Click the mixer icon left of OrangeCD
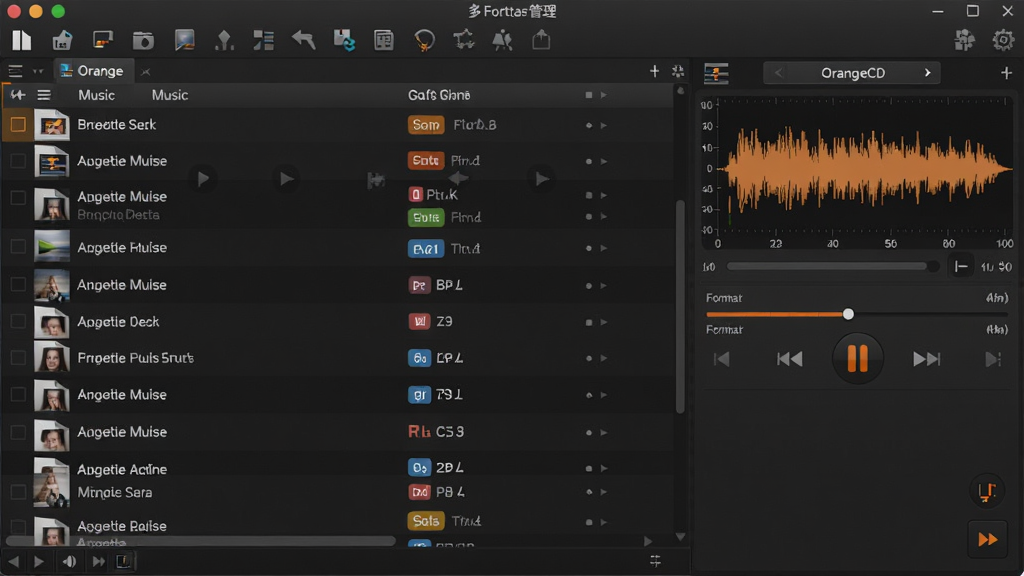 [716, 73]
